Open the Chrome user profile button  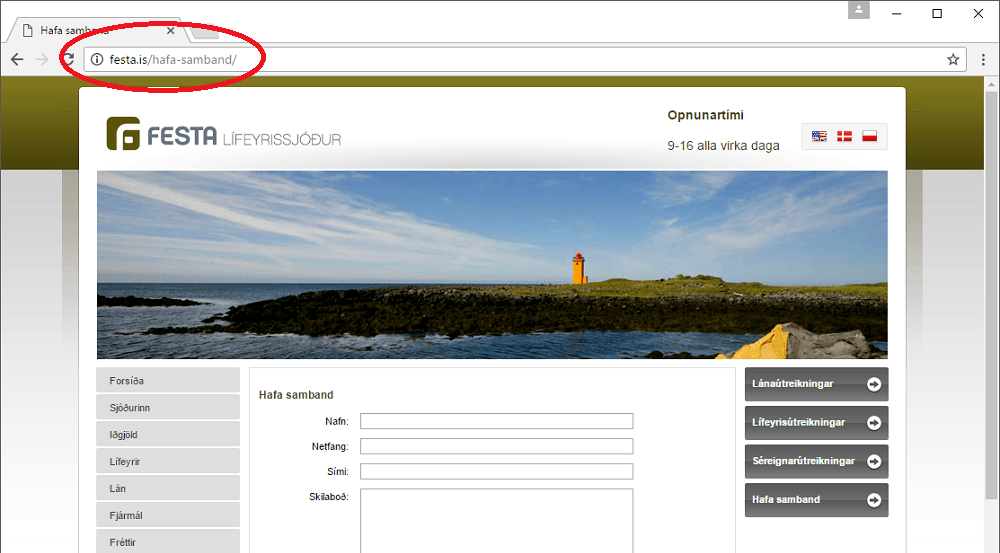858,10
